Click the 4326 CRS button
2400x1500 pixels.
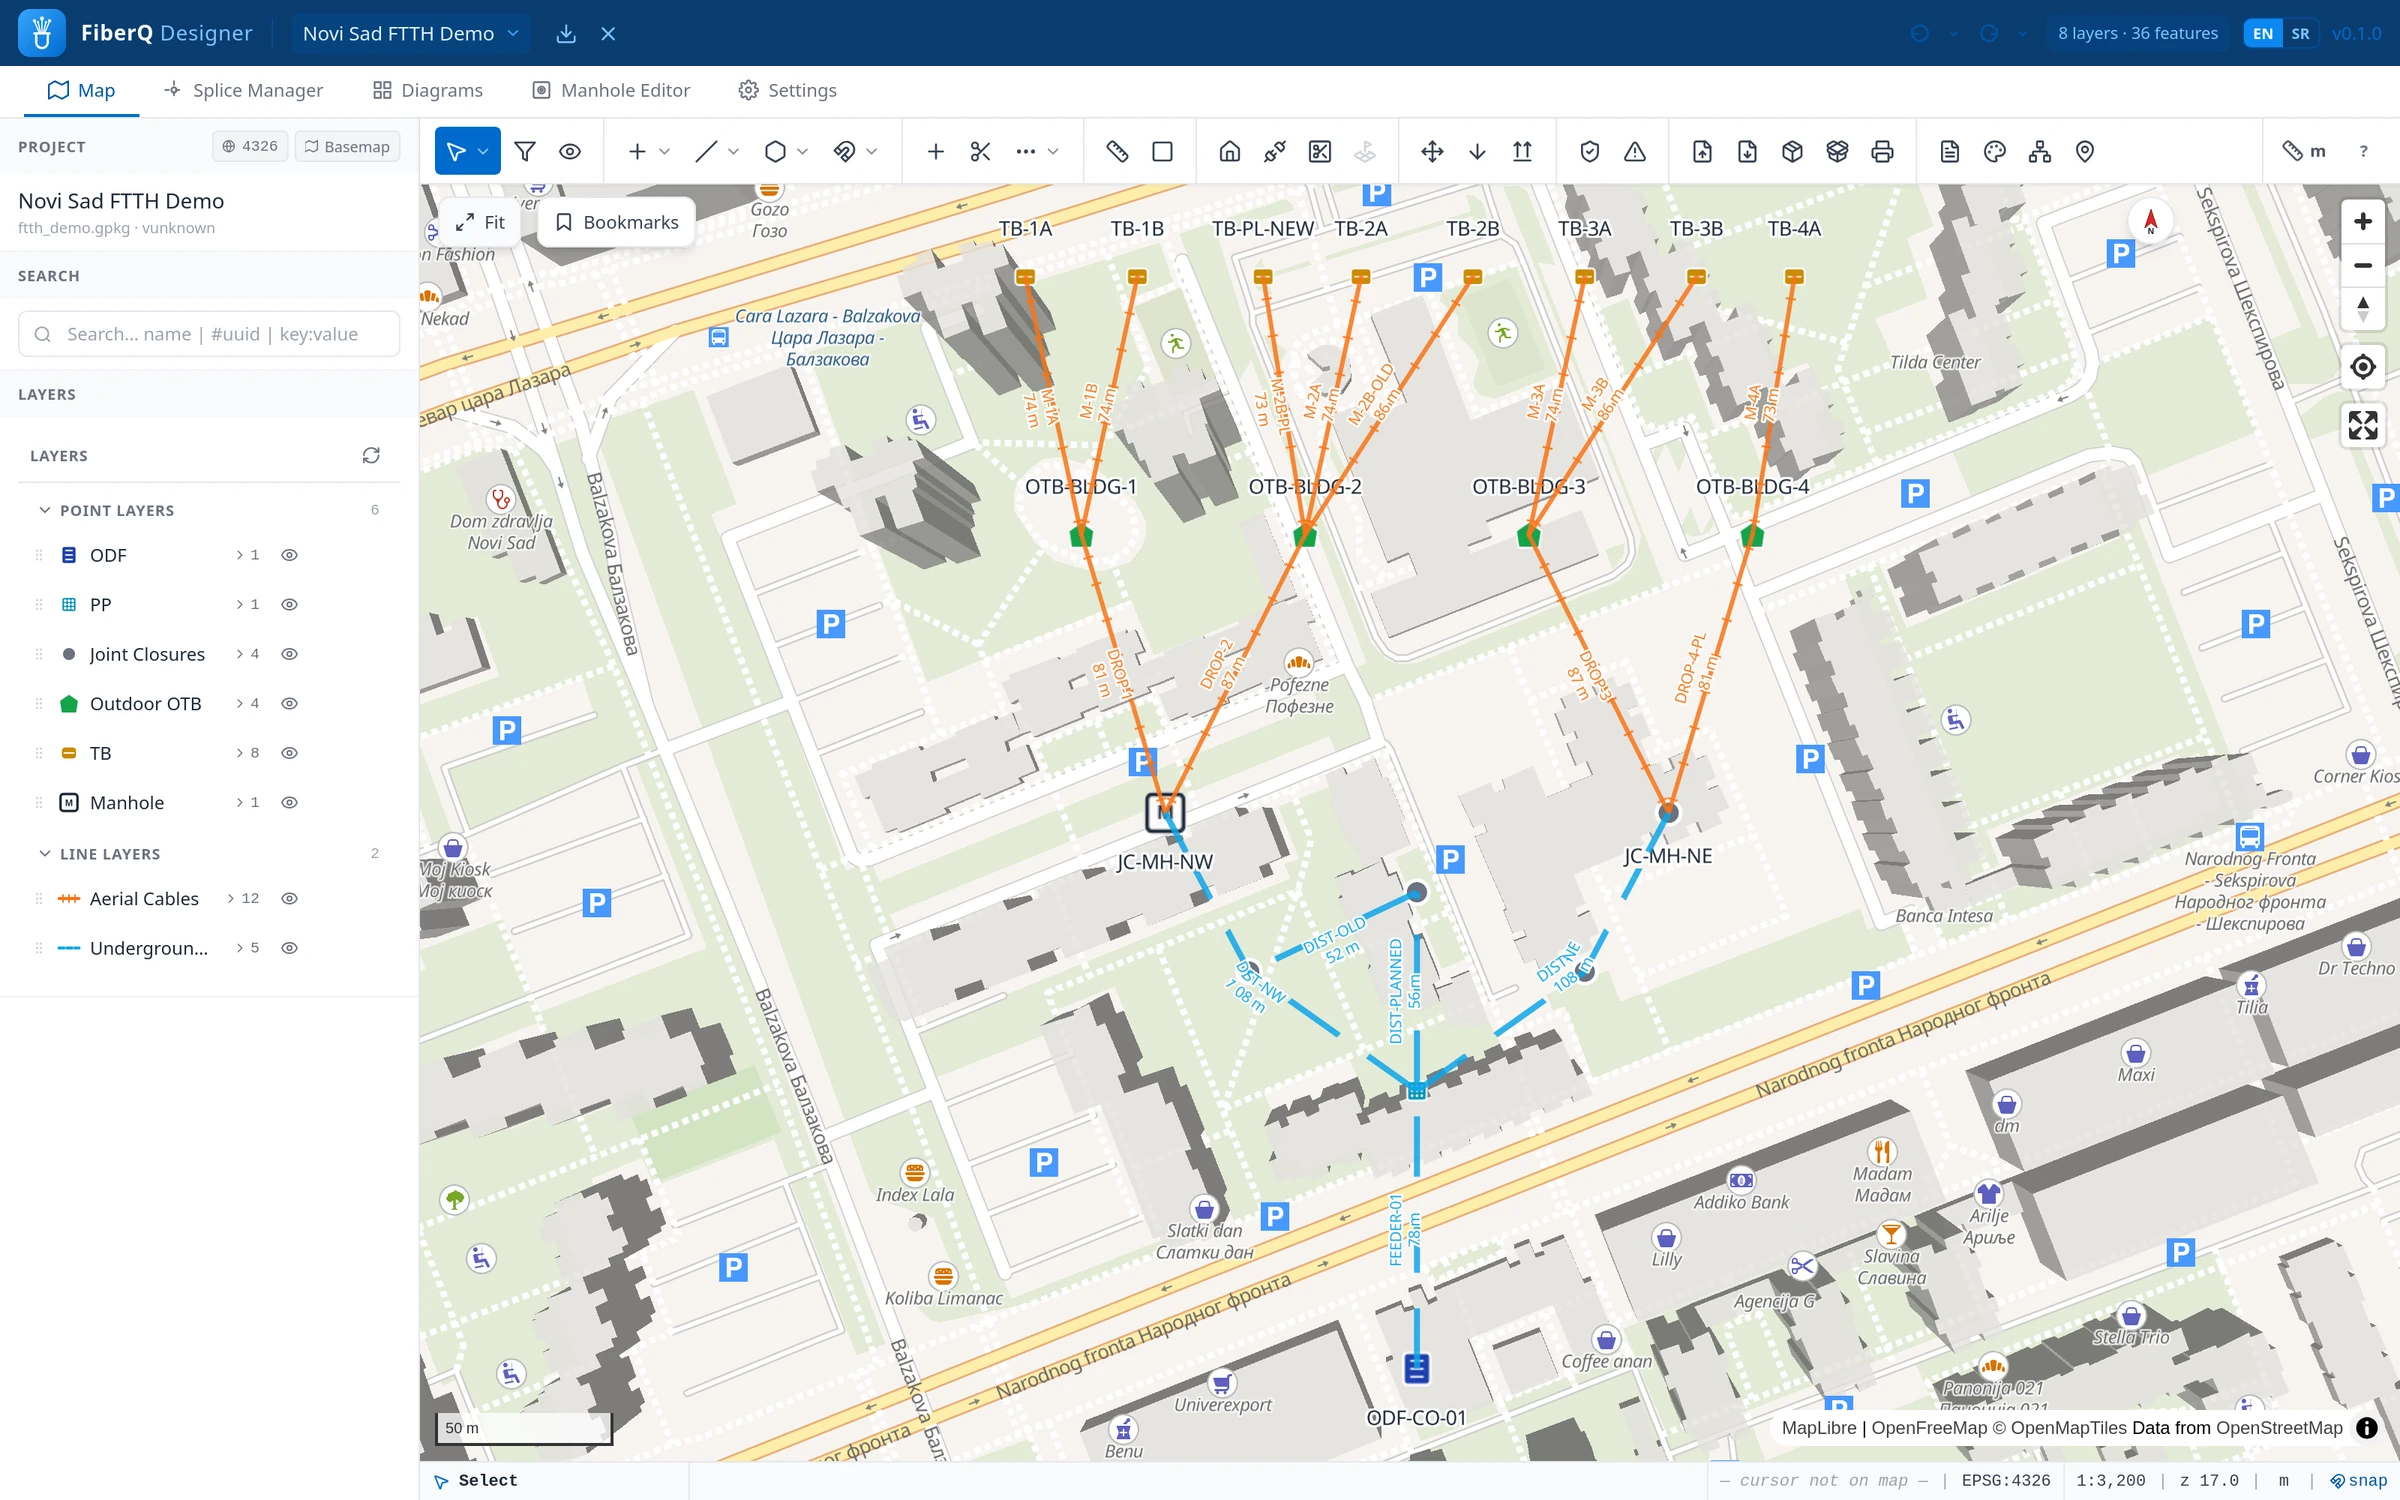250,146
